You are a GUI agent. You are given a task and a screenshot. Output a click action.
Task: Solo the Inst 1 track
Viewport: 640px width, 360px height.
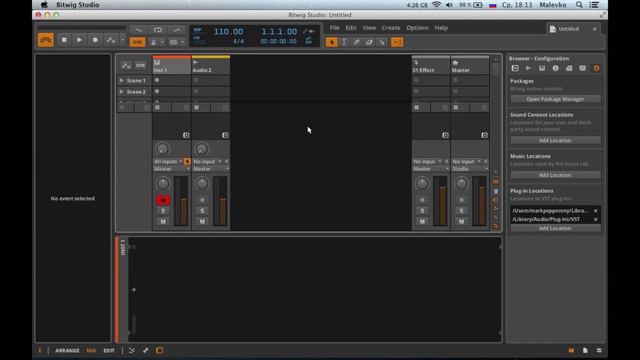click(163, 211)
